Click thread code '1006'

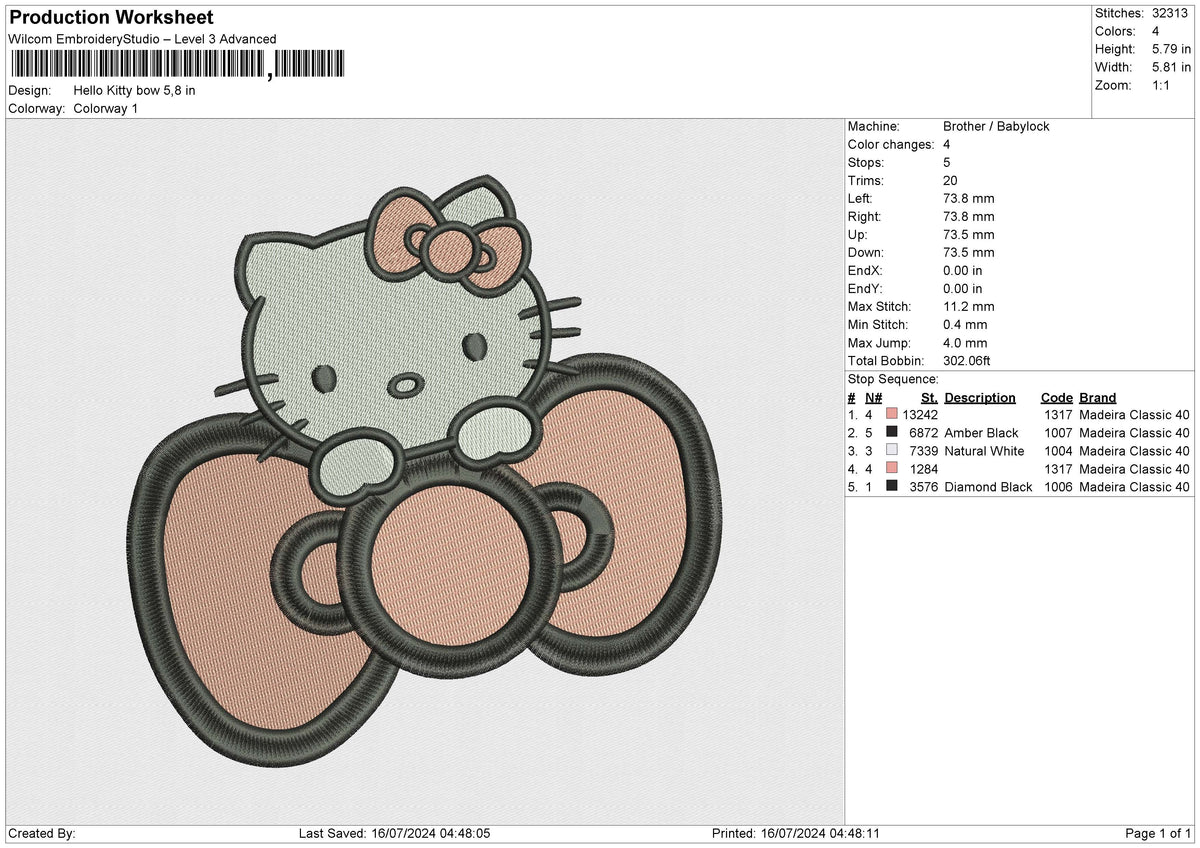point(1059,487)
